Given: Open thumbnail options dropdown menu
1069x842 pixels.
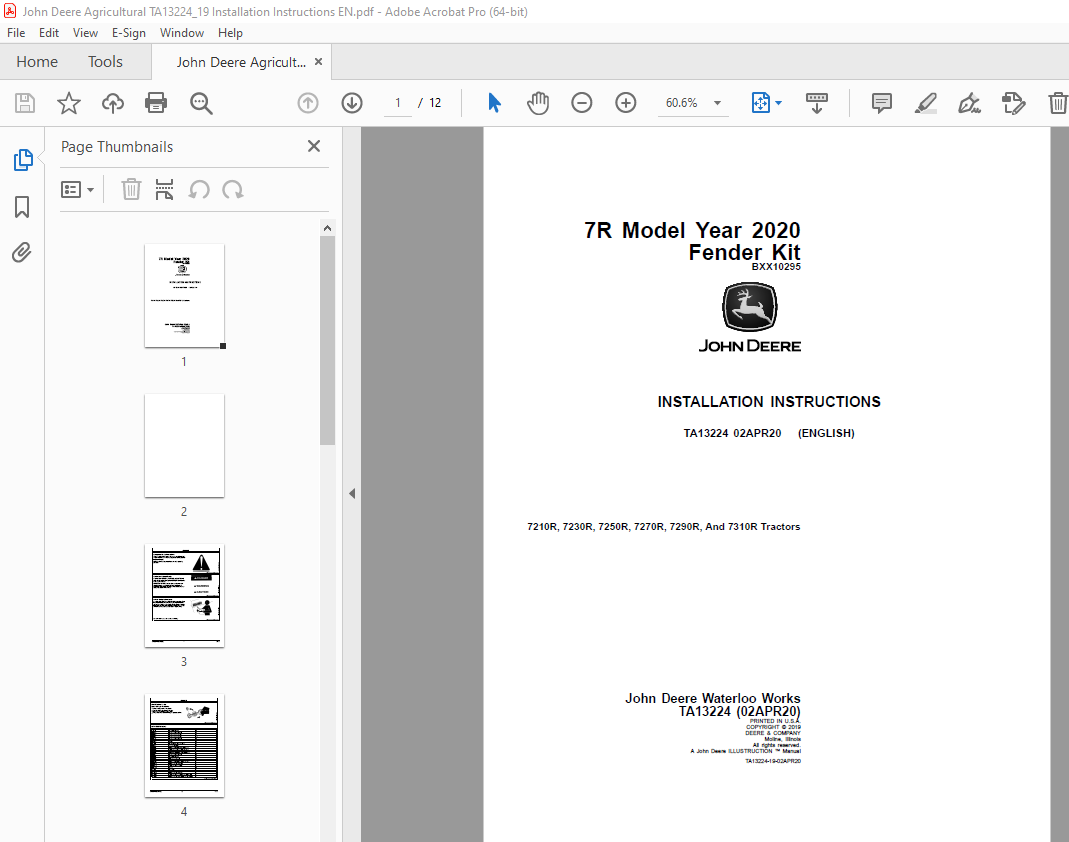Looking at the screenshot, I should click(x=77, y=190).
